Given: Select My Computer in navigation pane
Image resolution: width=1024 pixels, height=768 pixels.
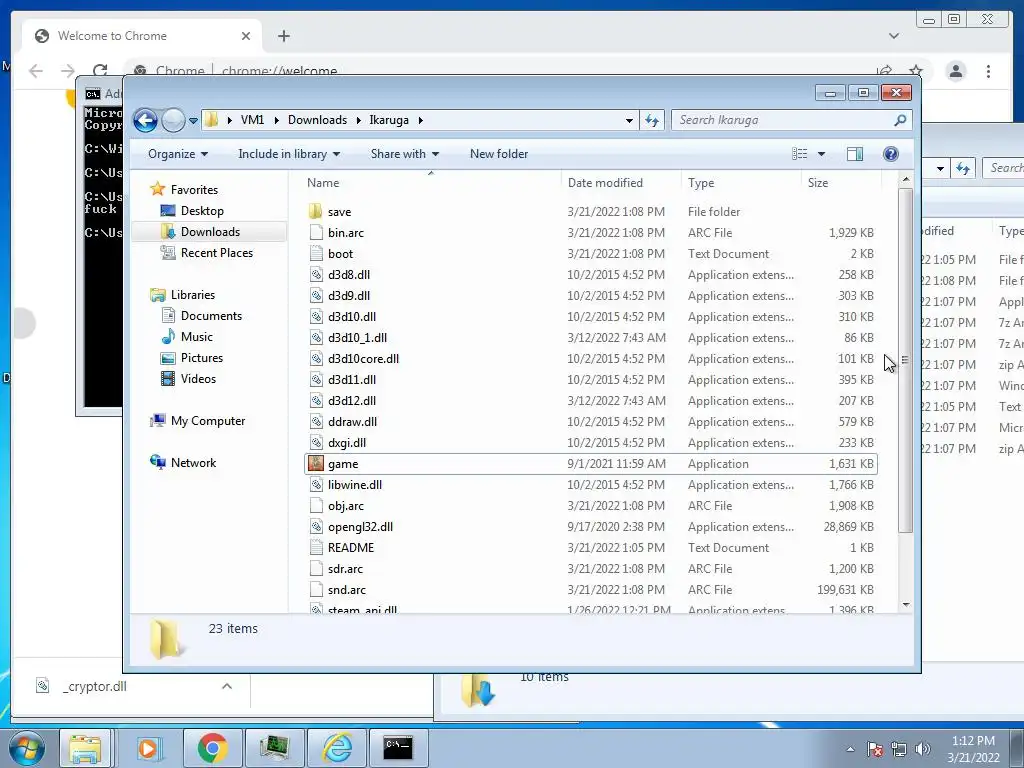Looking at the screenshot, I should coord(208,421).
